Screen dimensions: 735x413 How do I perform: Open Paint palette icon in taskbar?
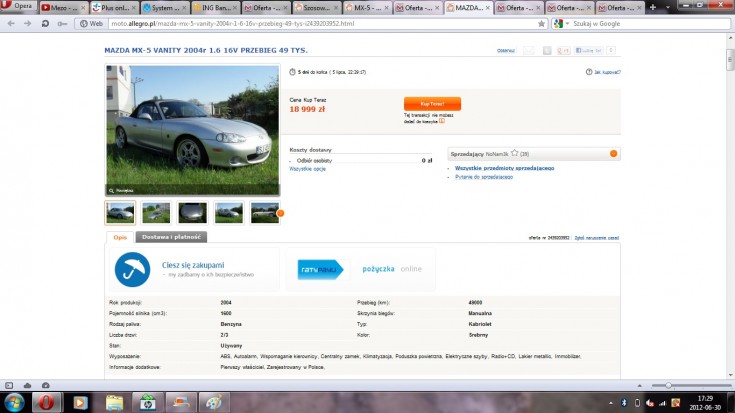tap(214, 403)
